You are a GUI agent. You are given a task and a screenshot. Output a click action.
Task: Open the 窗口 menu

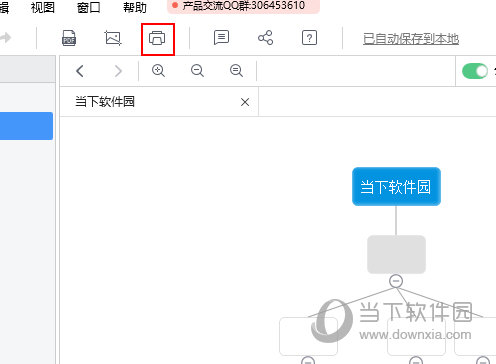coord(89,7)
